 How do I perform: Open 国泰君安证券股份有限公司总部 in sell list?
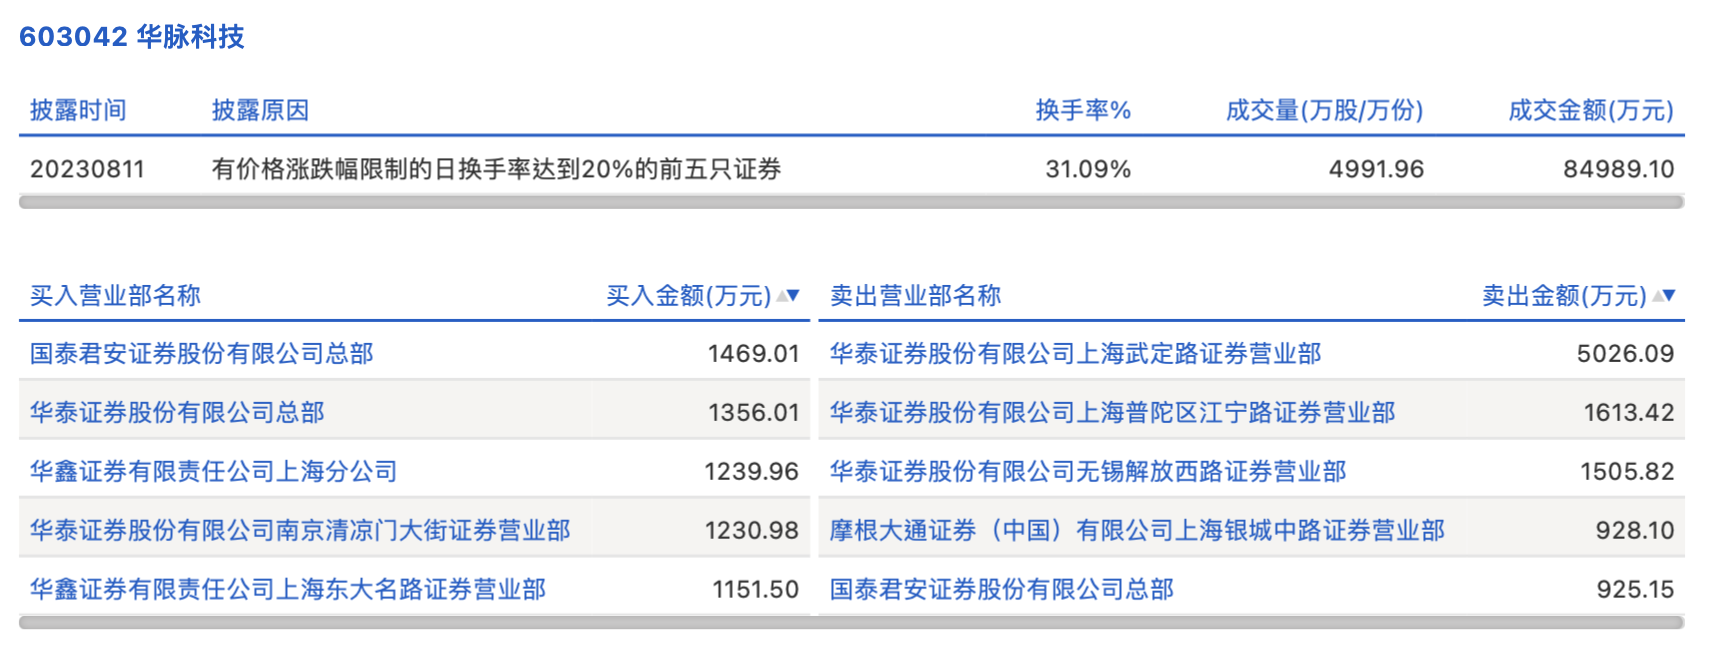coord(1001,590)
